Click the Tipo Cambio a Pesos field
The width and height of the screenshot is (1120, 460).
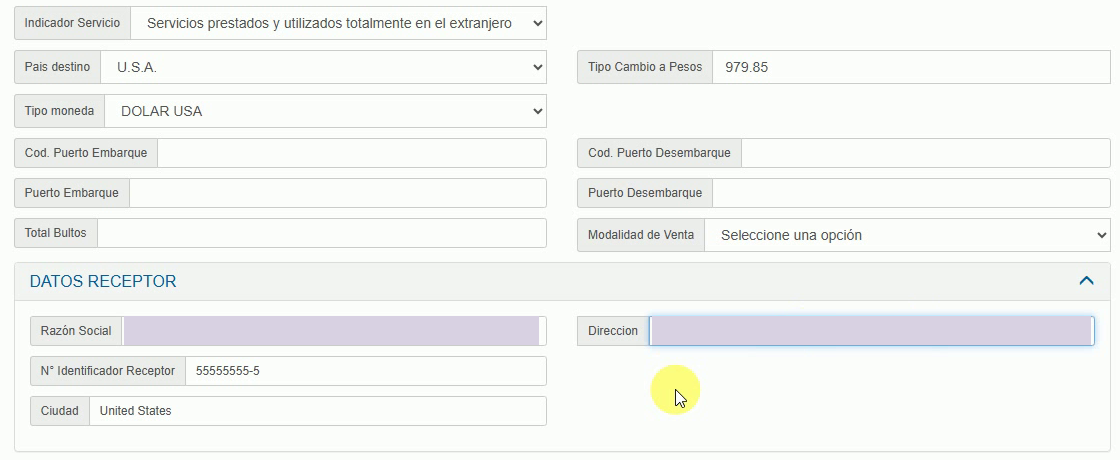point(911,67)
